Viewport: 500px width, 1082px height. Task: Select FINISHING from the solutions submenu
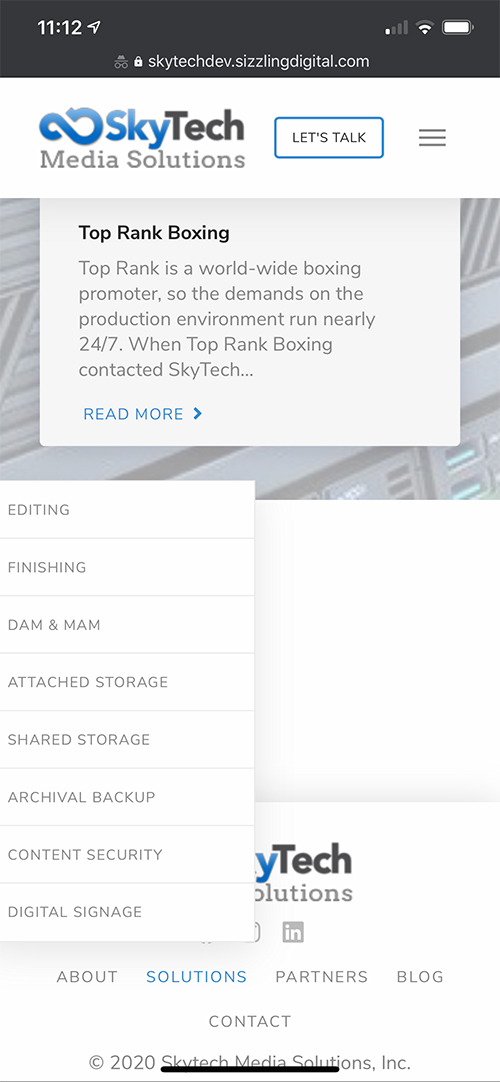[127, 567]
